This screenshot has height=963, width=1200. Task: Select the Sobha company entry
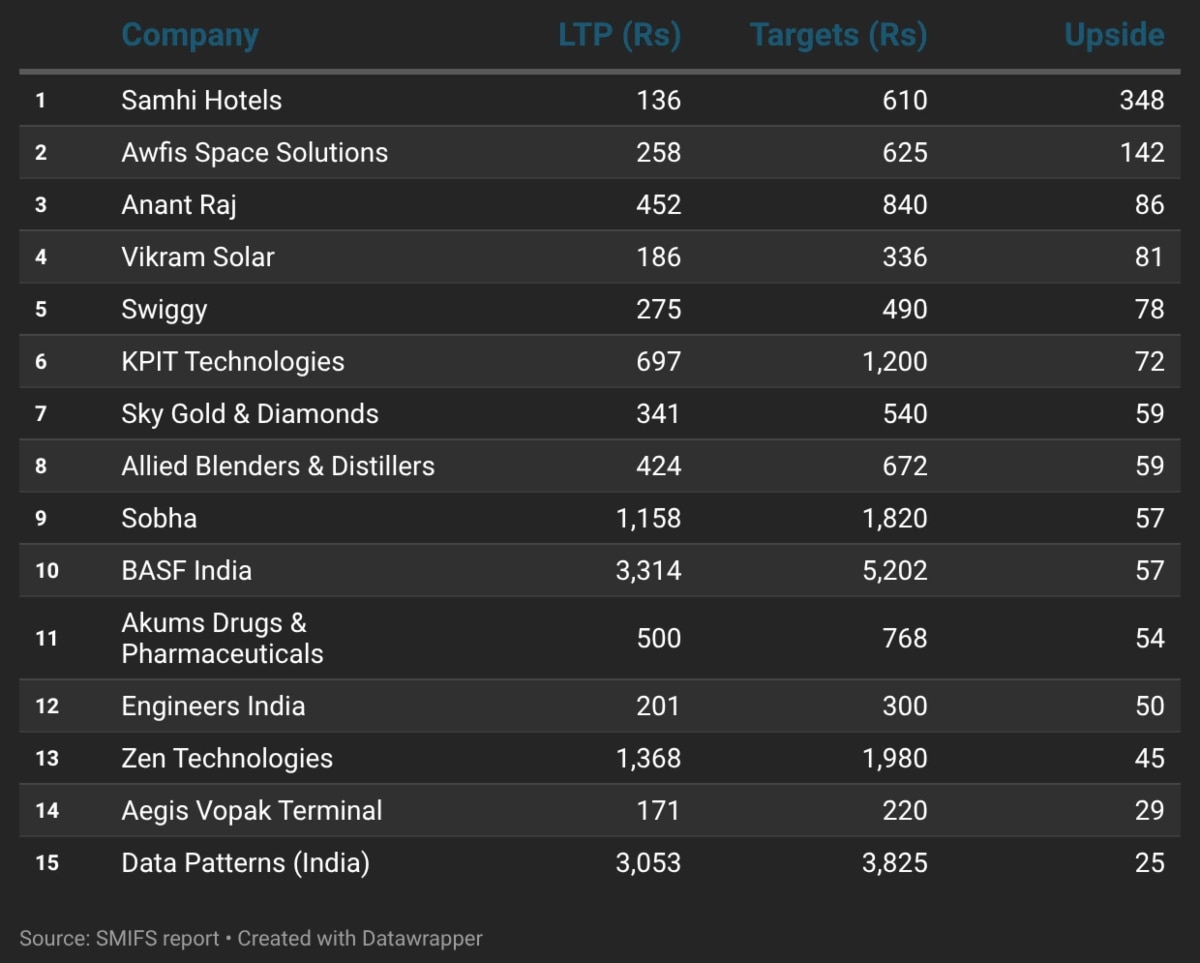(x=159, y=518)
